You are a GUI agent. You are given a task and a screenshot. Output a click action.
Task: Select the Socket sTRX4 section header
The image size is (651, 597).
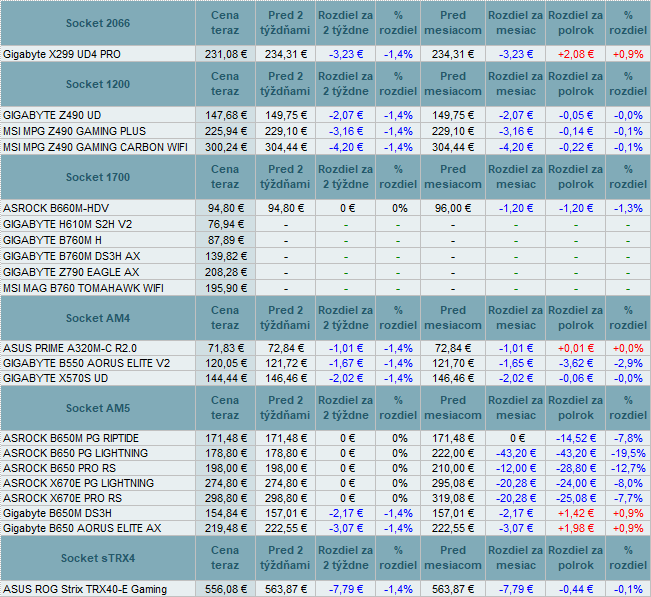pyautogui.click(x=98, y=558)
